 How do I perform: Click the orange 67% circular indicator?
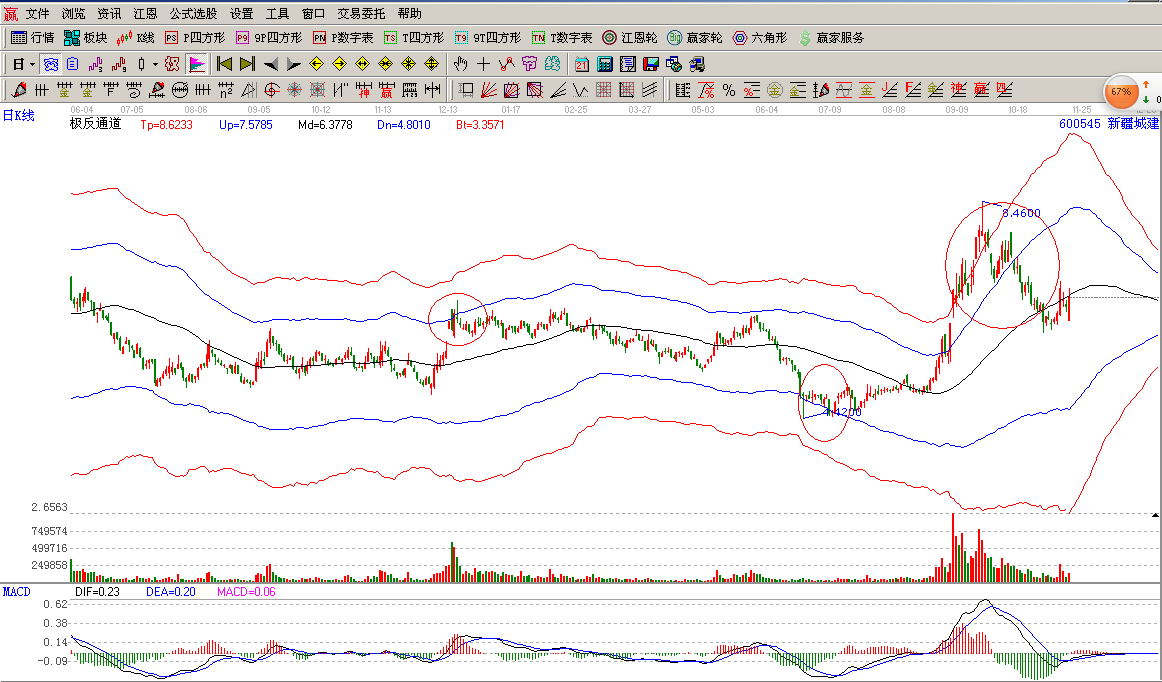tap(1120, 92)
